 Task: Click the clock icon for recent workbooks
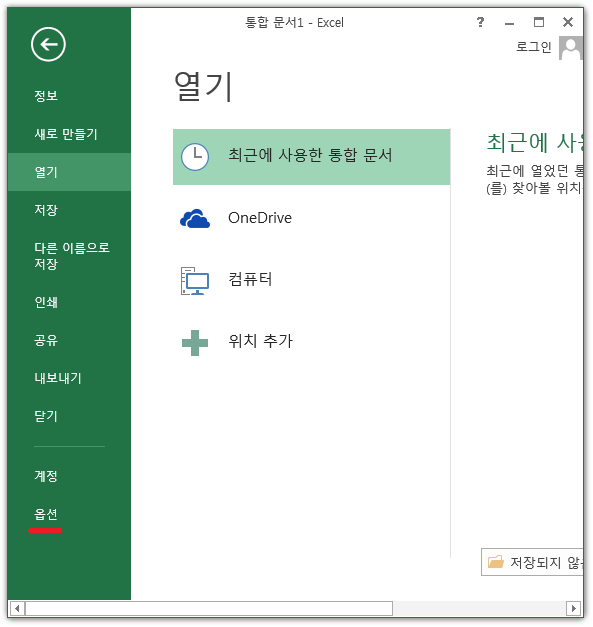pos(195,157)
